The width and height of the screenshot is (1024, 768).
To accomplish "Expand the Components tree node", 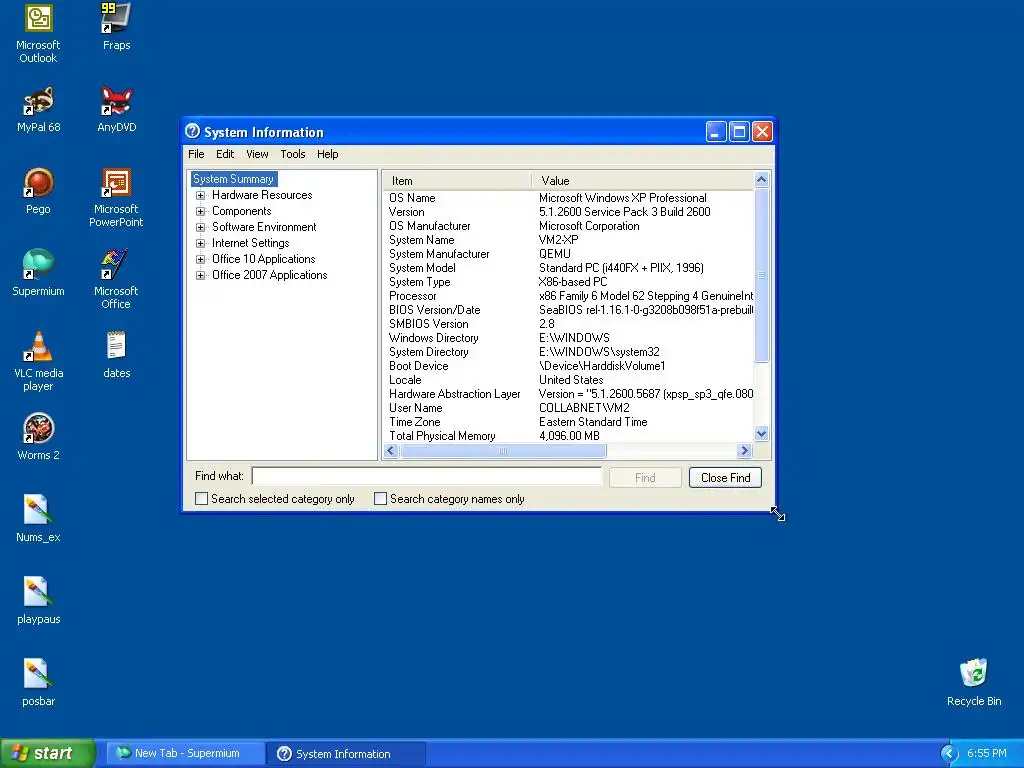I will (x=200, y=211).
